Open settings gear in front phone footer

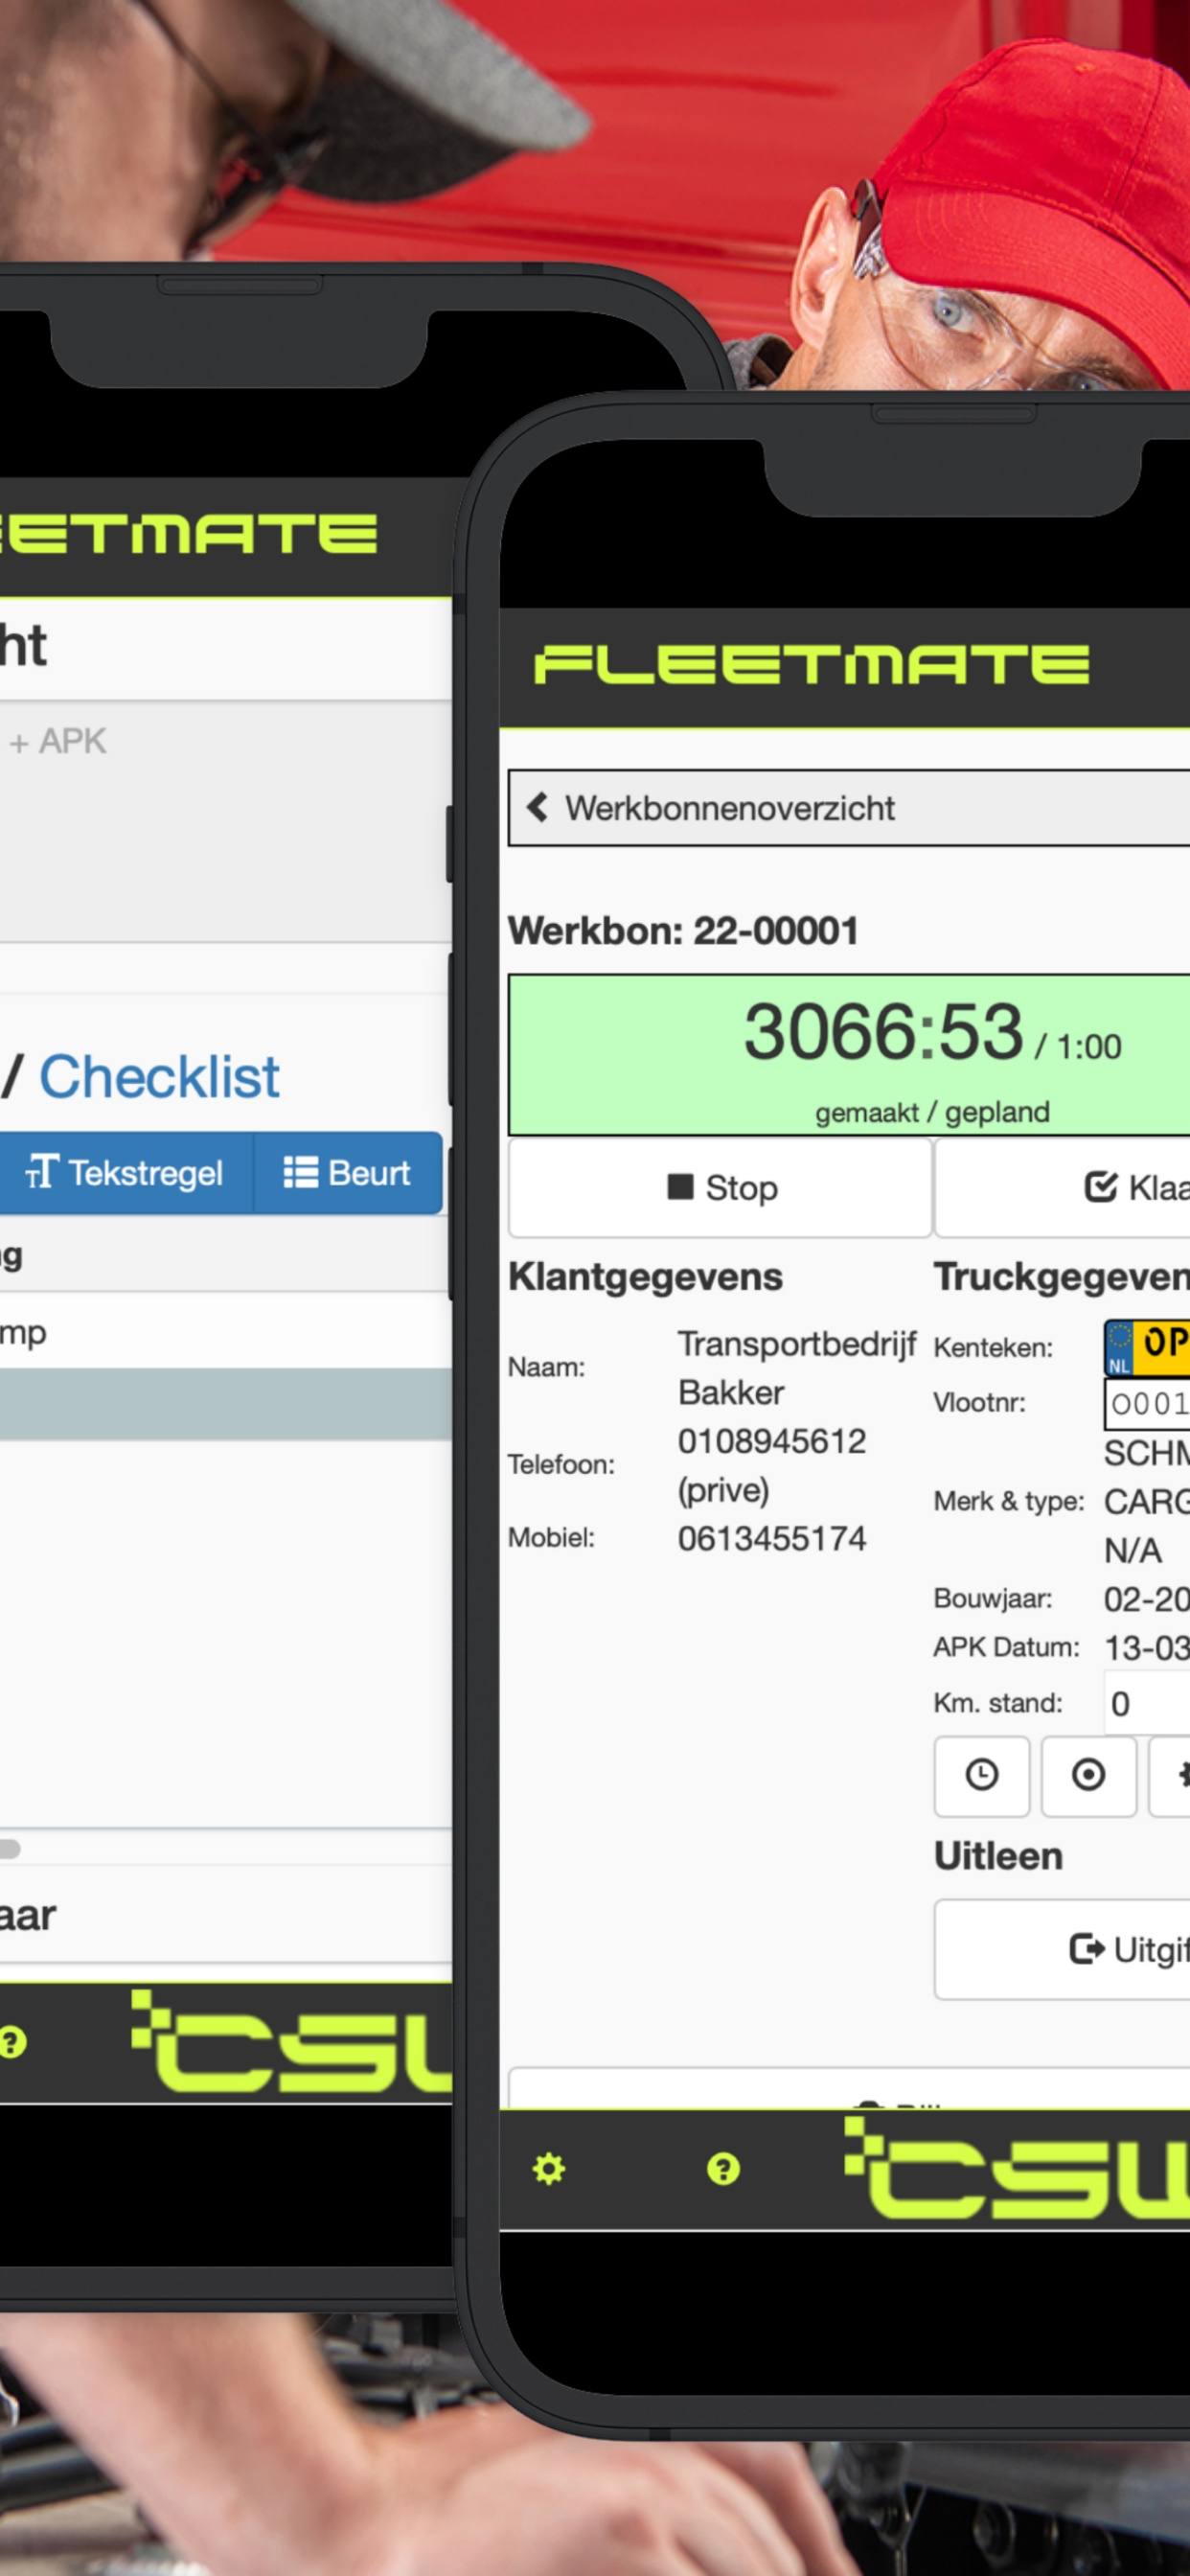548,2169
